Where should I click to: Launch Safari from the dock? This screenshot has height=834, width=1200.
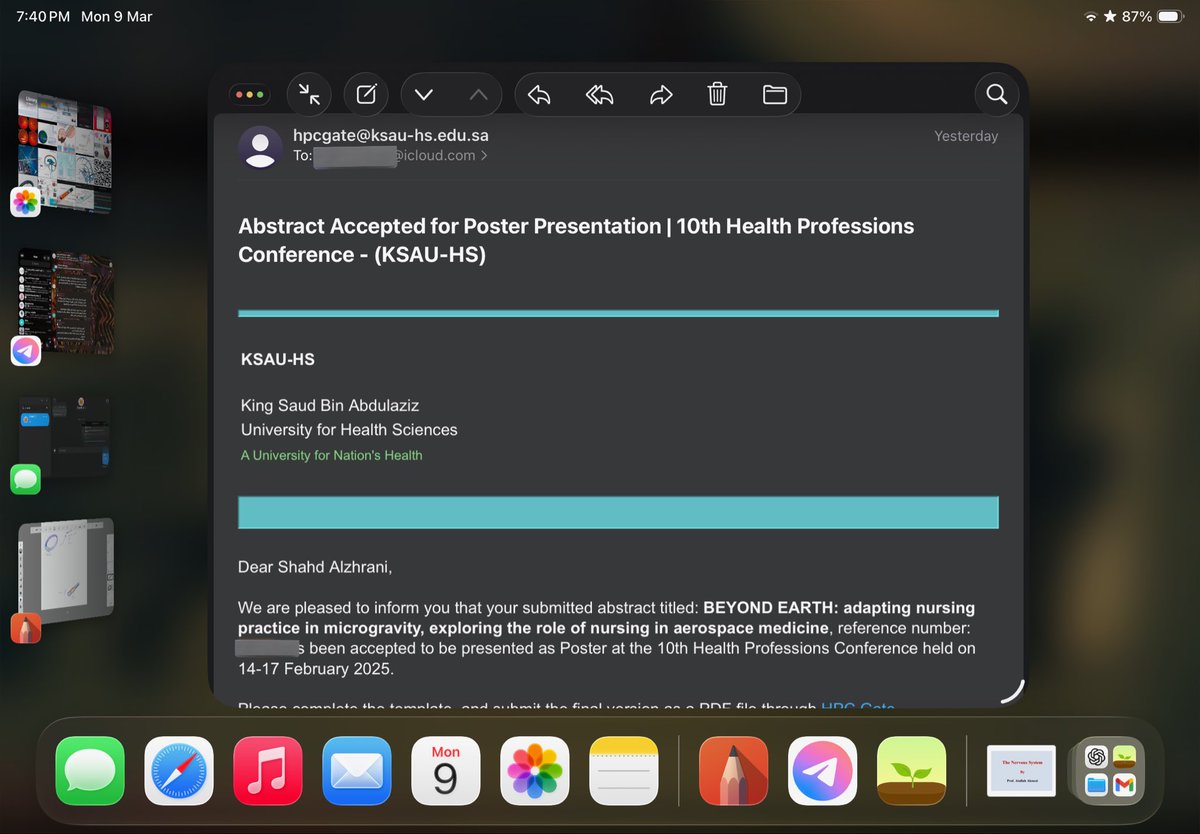[179, 771]
